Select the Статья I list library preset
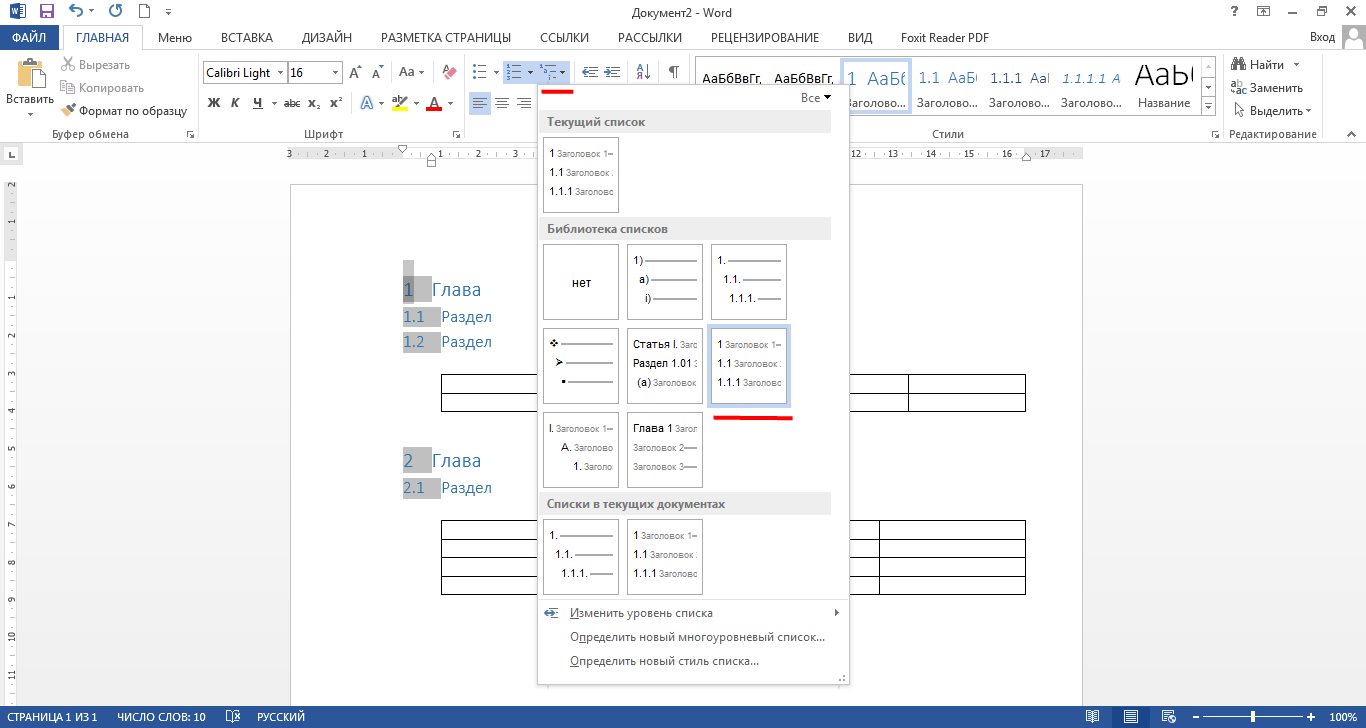The width and height of the screenshot is (1366, 728). coord(665,366)
